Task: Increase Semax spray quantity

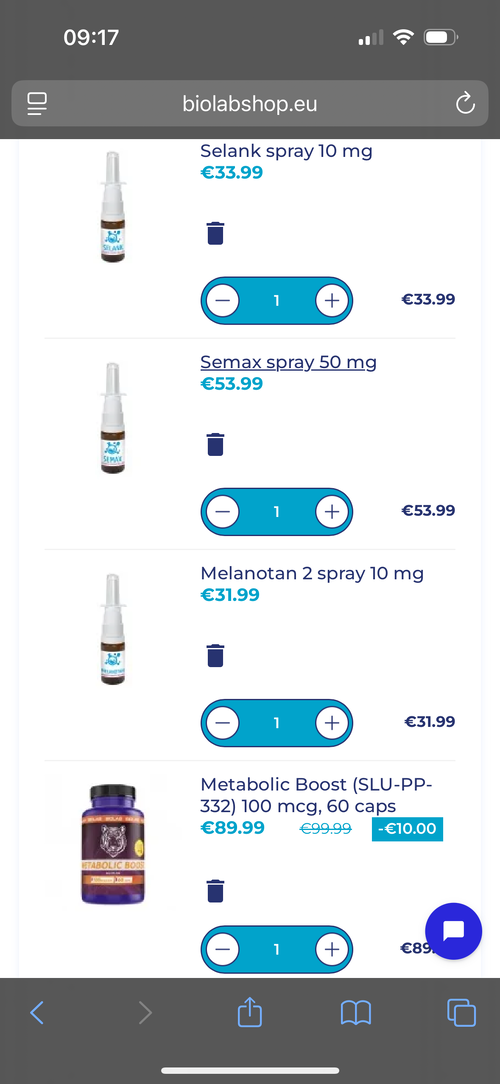Action: (x=332, y=512)
